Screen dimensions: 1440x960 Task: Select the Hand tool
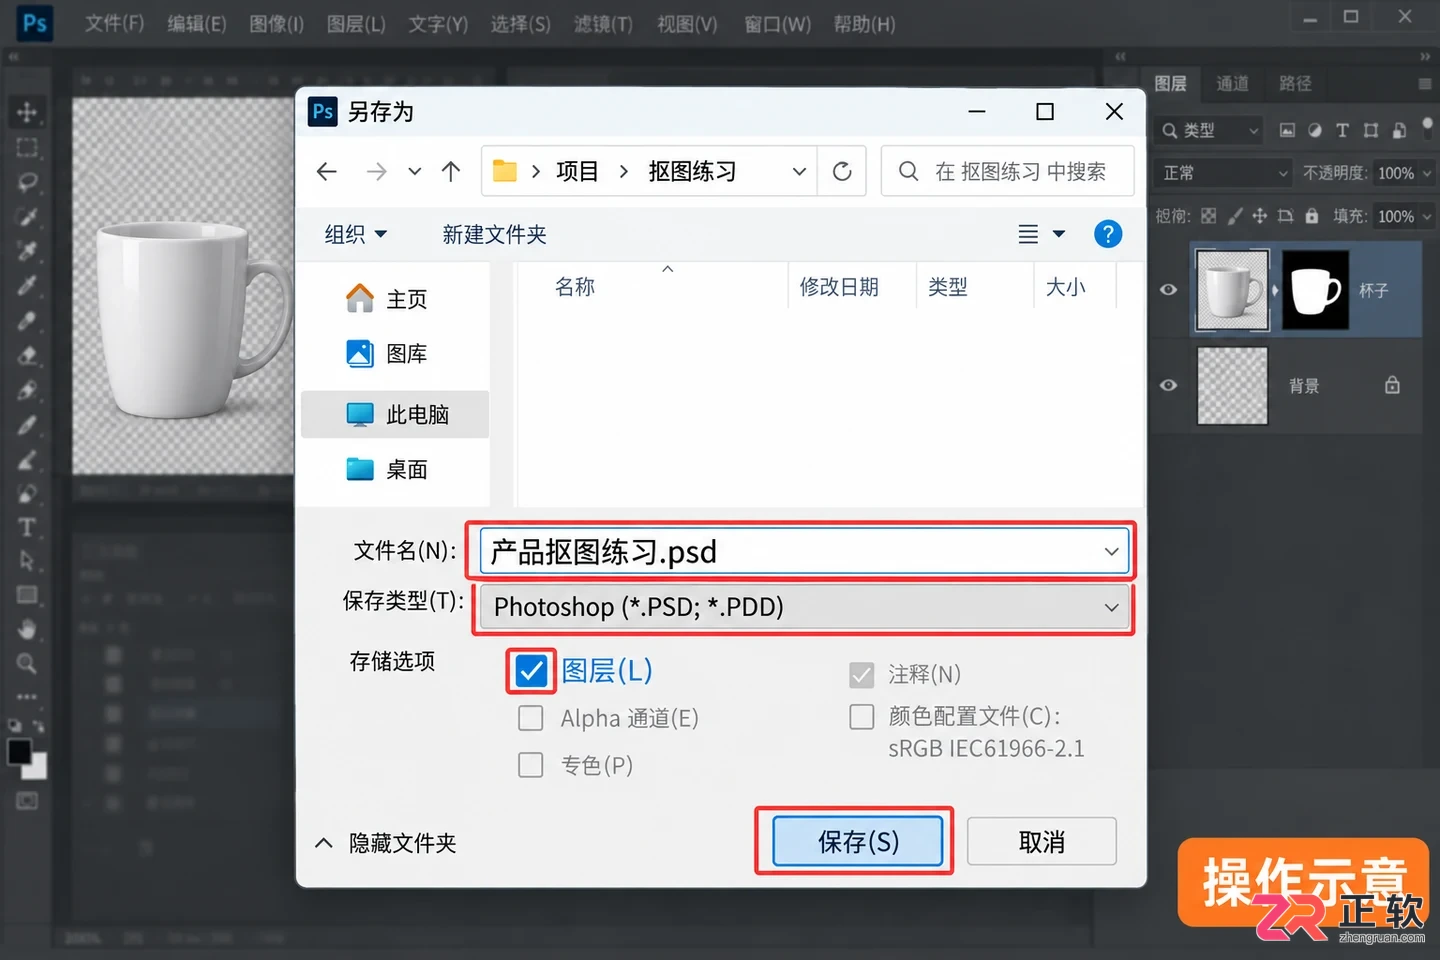point(27,629)
